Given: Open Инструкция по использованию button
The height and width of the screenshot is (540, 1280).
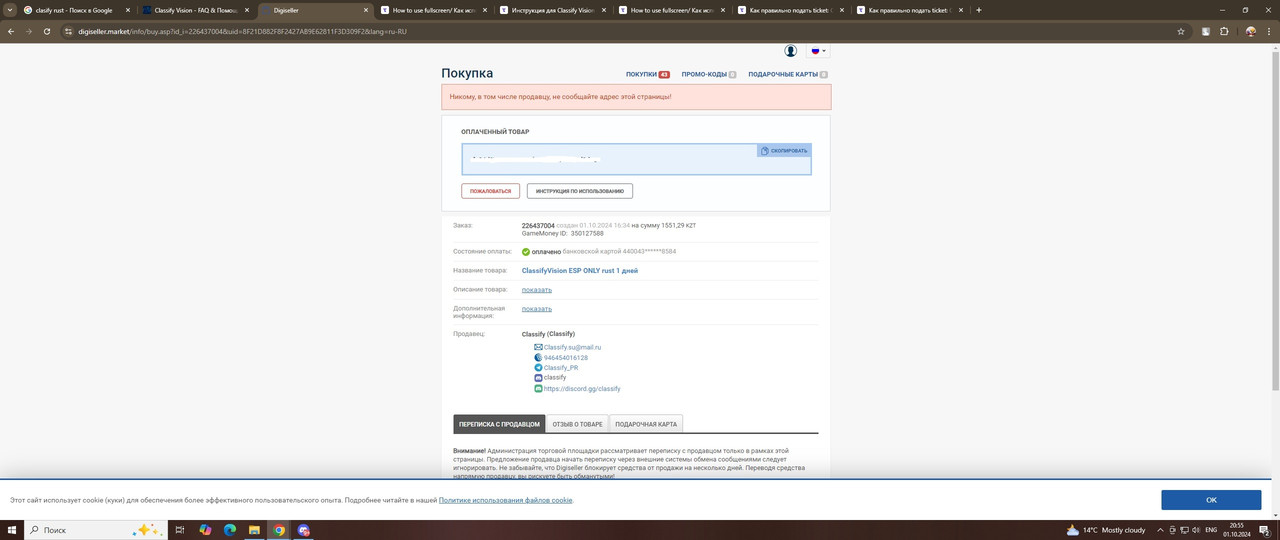Looking at the screenshot, I should 579,191.
